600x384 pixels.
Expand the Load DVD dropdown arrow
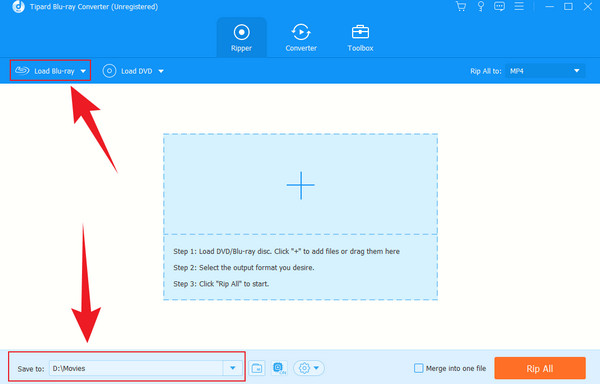[161, 71]
